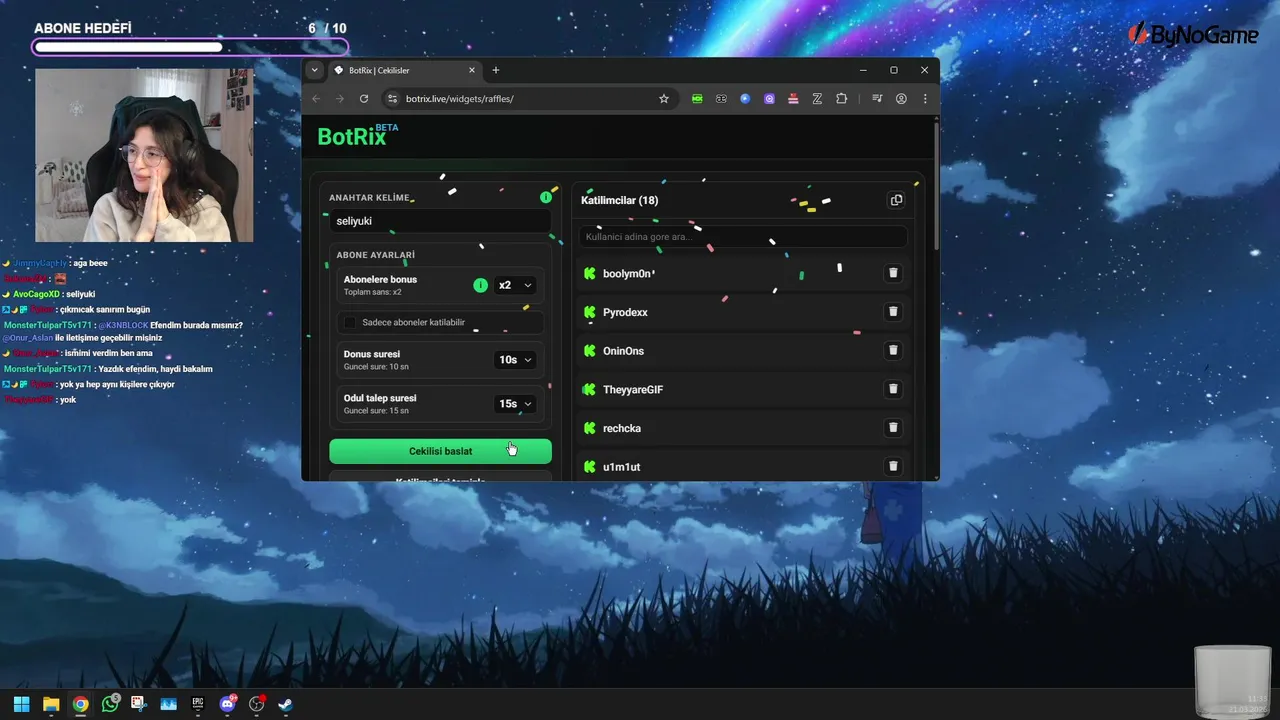Click the purple circular extension icon
Screen dimensions: 1280x720
tap(769, 99)
